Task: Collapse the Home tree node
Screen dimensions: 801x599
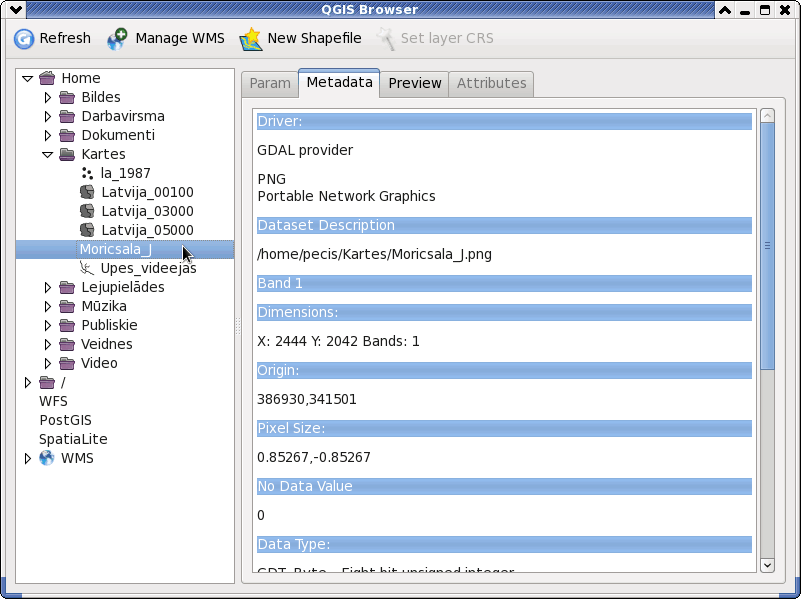Action: [x=28, y=79]
